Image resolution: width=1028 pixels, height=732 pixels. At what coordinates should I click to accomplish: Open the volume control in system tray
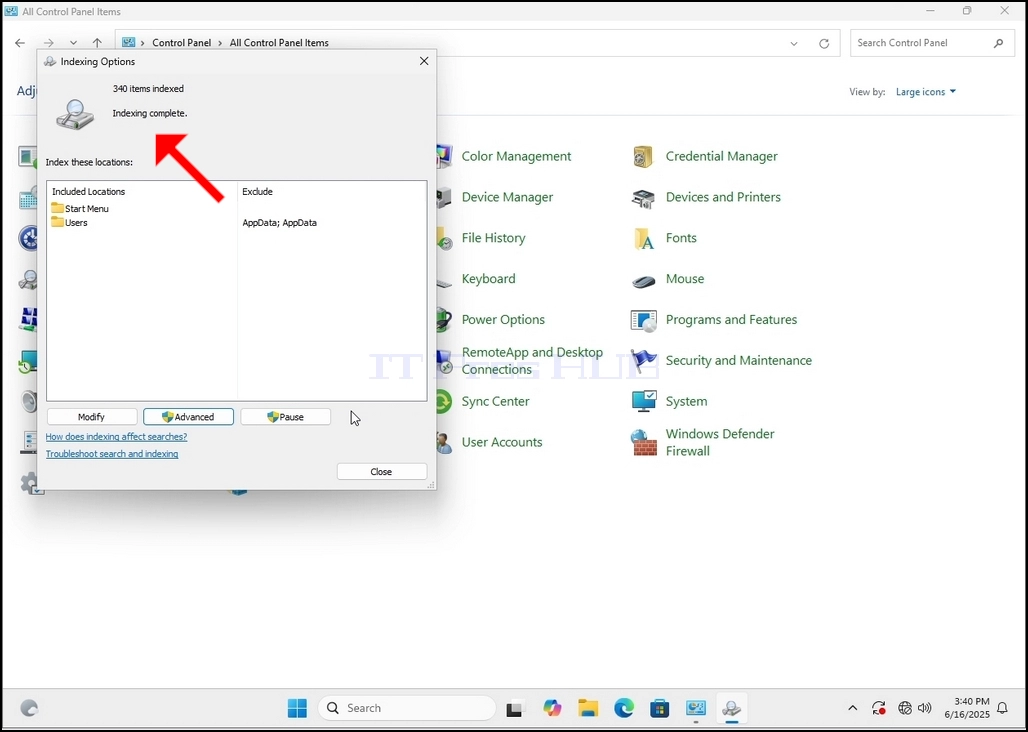pyautogui.click(x=924, y=708)
